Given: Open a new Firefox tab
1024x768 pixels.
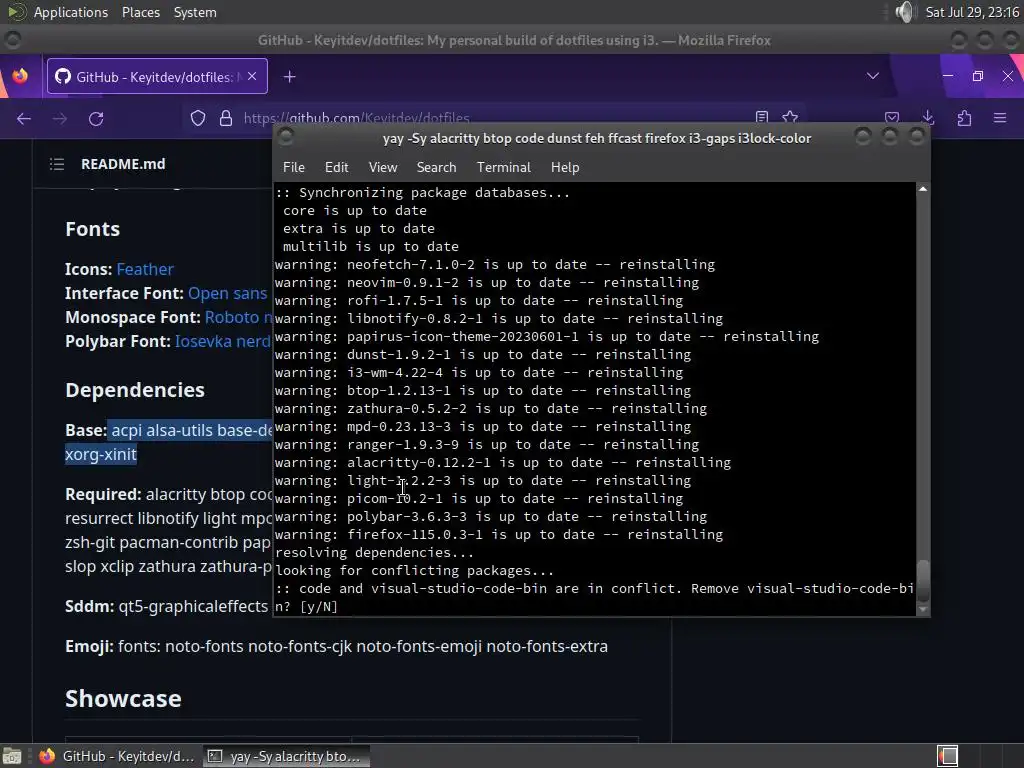Looking at the screenshot, I should [x=289, y=77].
